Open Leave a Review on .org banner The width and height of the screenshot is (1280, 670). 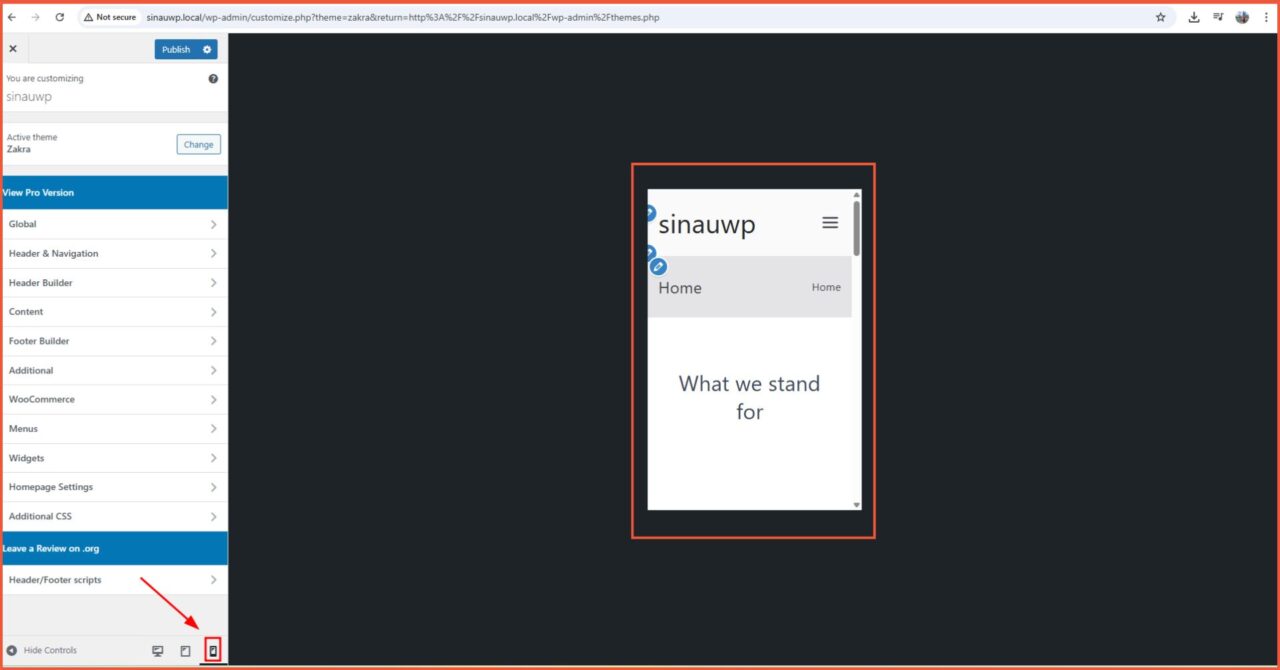115,548
